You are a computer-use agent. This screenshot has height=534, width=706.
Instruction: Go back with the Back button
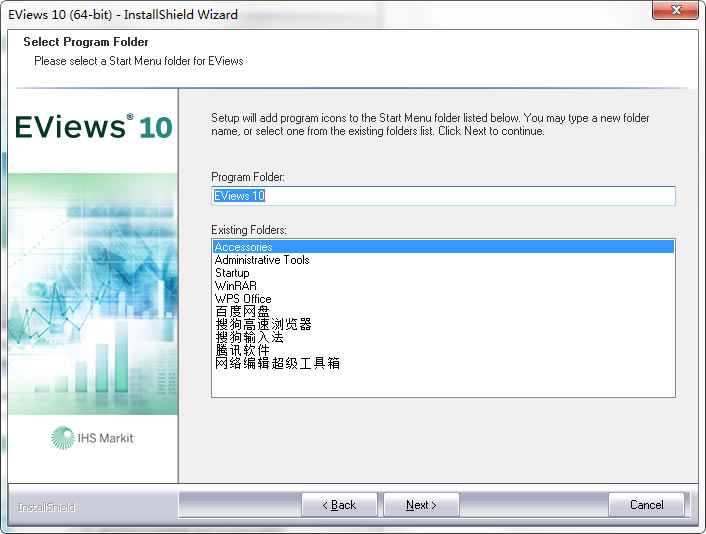(x=339, y=505)
